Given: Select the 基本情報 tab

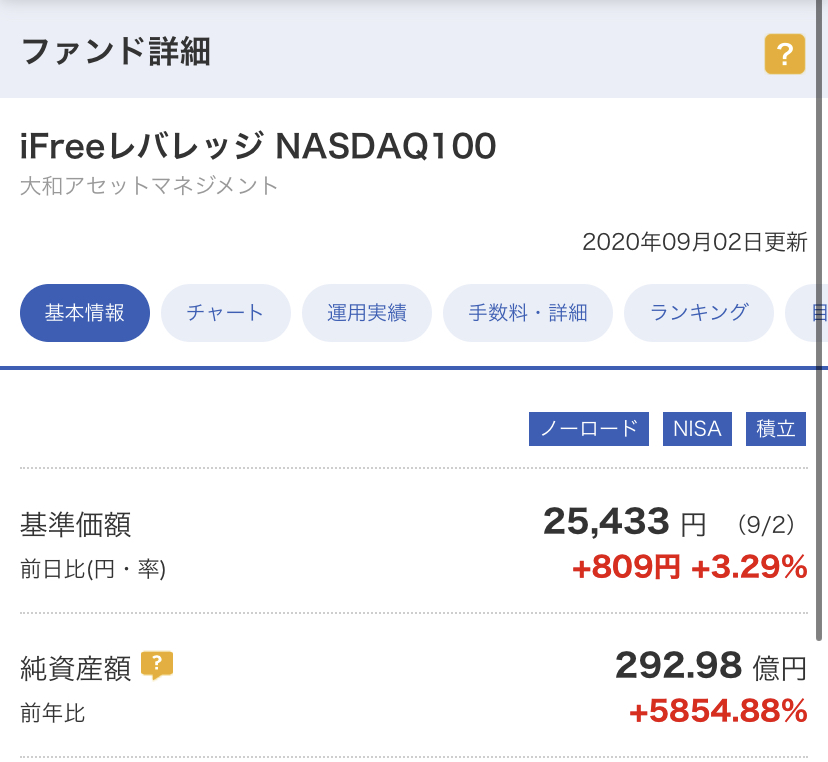Looking at the screenshot, I should click(x=85, y=313).
